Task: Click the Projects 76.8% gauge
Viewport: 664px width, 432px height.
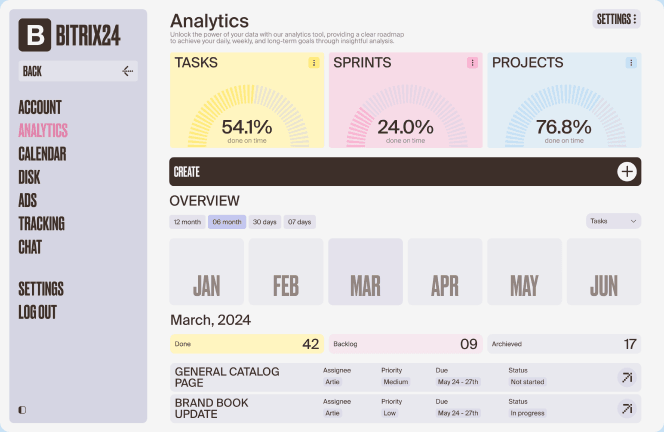Action: (x=564, y=116)
